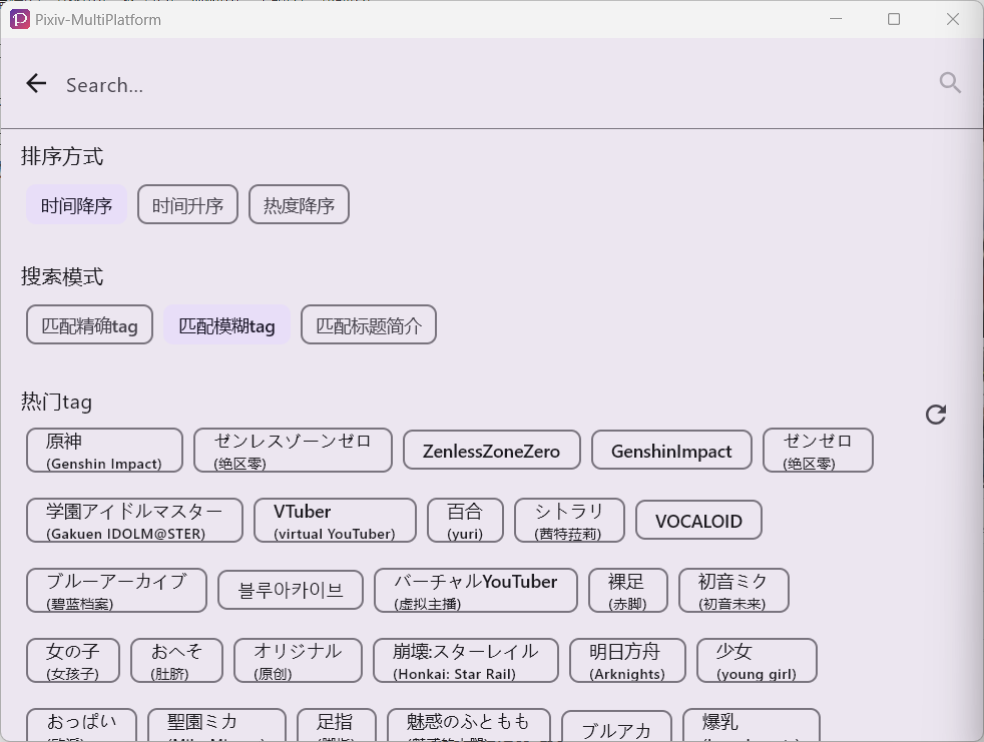The height and width of the screenshot is (742, 984).
Task: Open the VOCALOID tag
Action: coord(698,521)
